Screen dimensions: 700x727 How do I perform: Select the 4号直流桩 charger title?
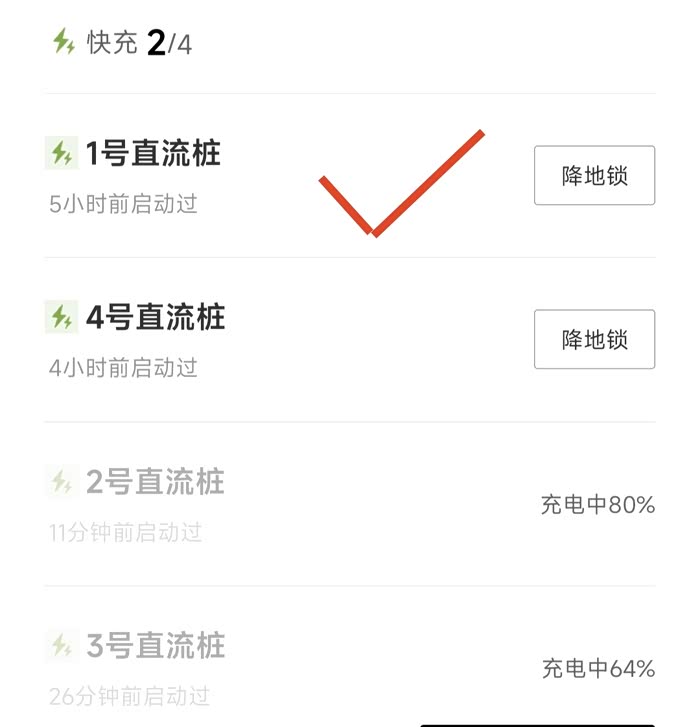pos(155,317)
